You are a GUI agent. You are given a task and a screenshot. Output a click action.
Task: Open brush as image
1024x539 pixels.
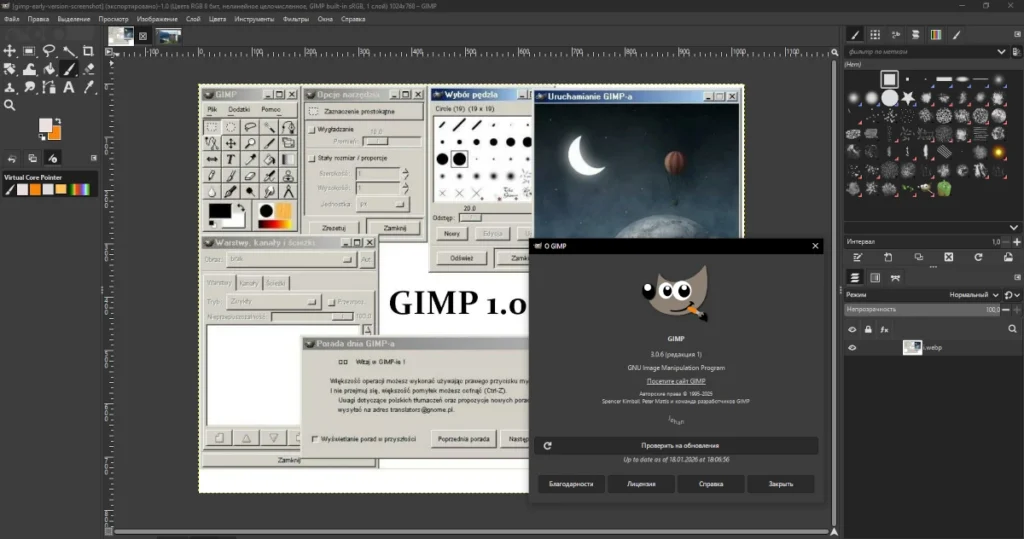point(1008,257)
